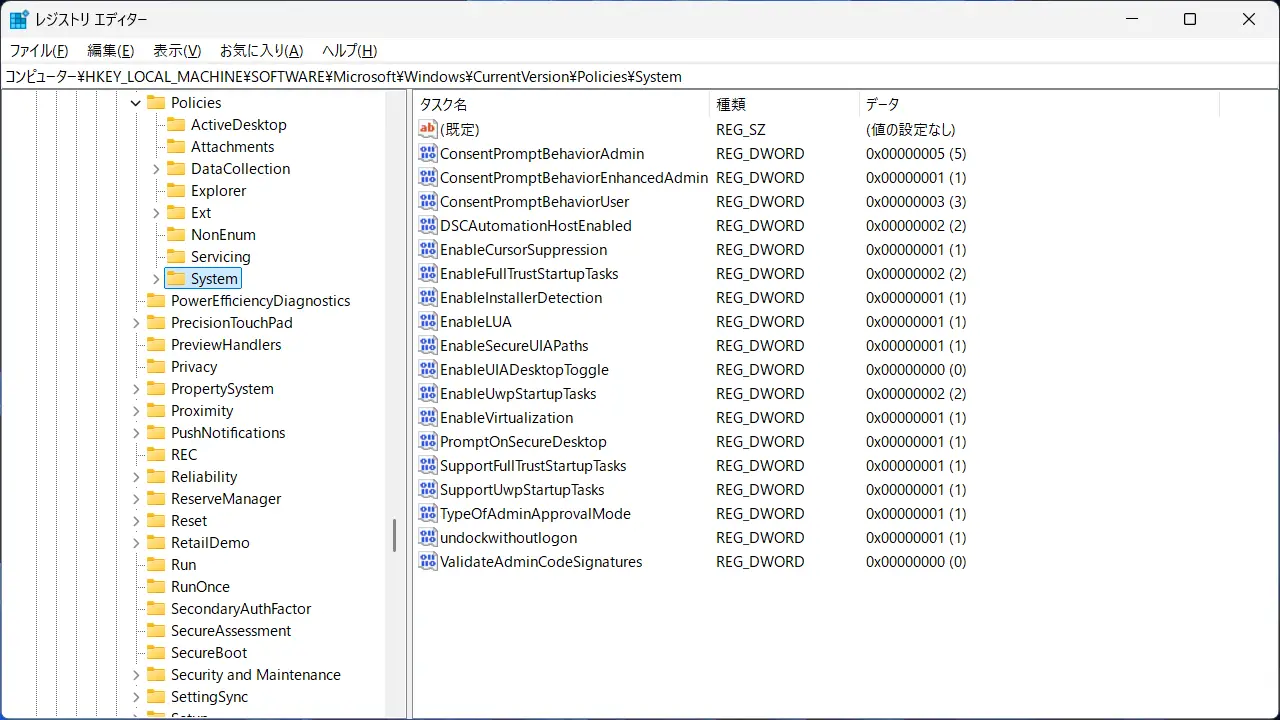Viewport: 1280px width, 720px height.
Task: Click the tree pane vertical scrollbar thumb
Action: [x=395, y=534]
